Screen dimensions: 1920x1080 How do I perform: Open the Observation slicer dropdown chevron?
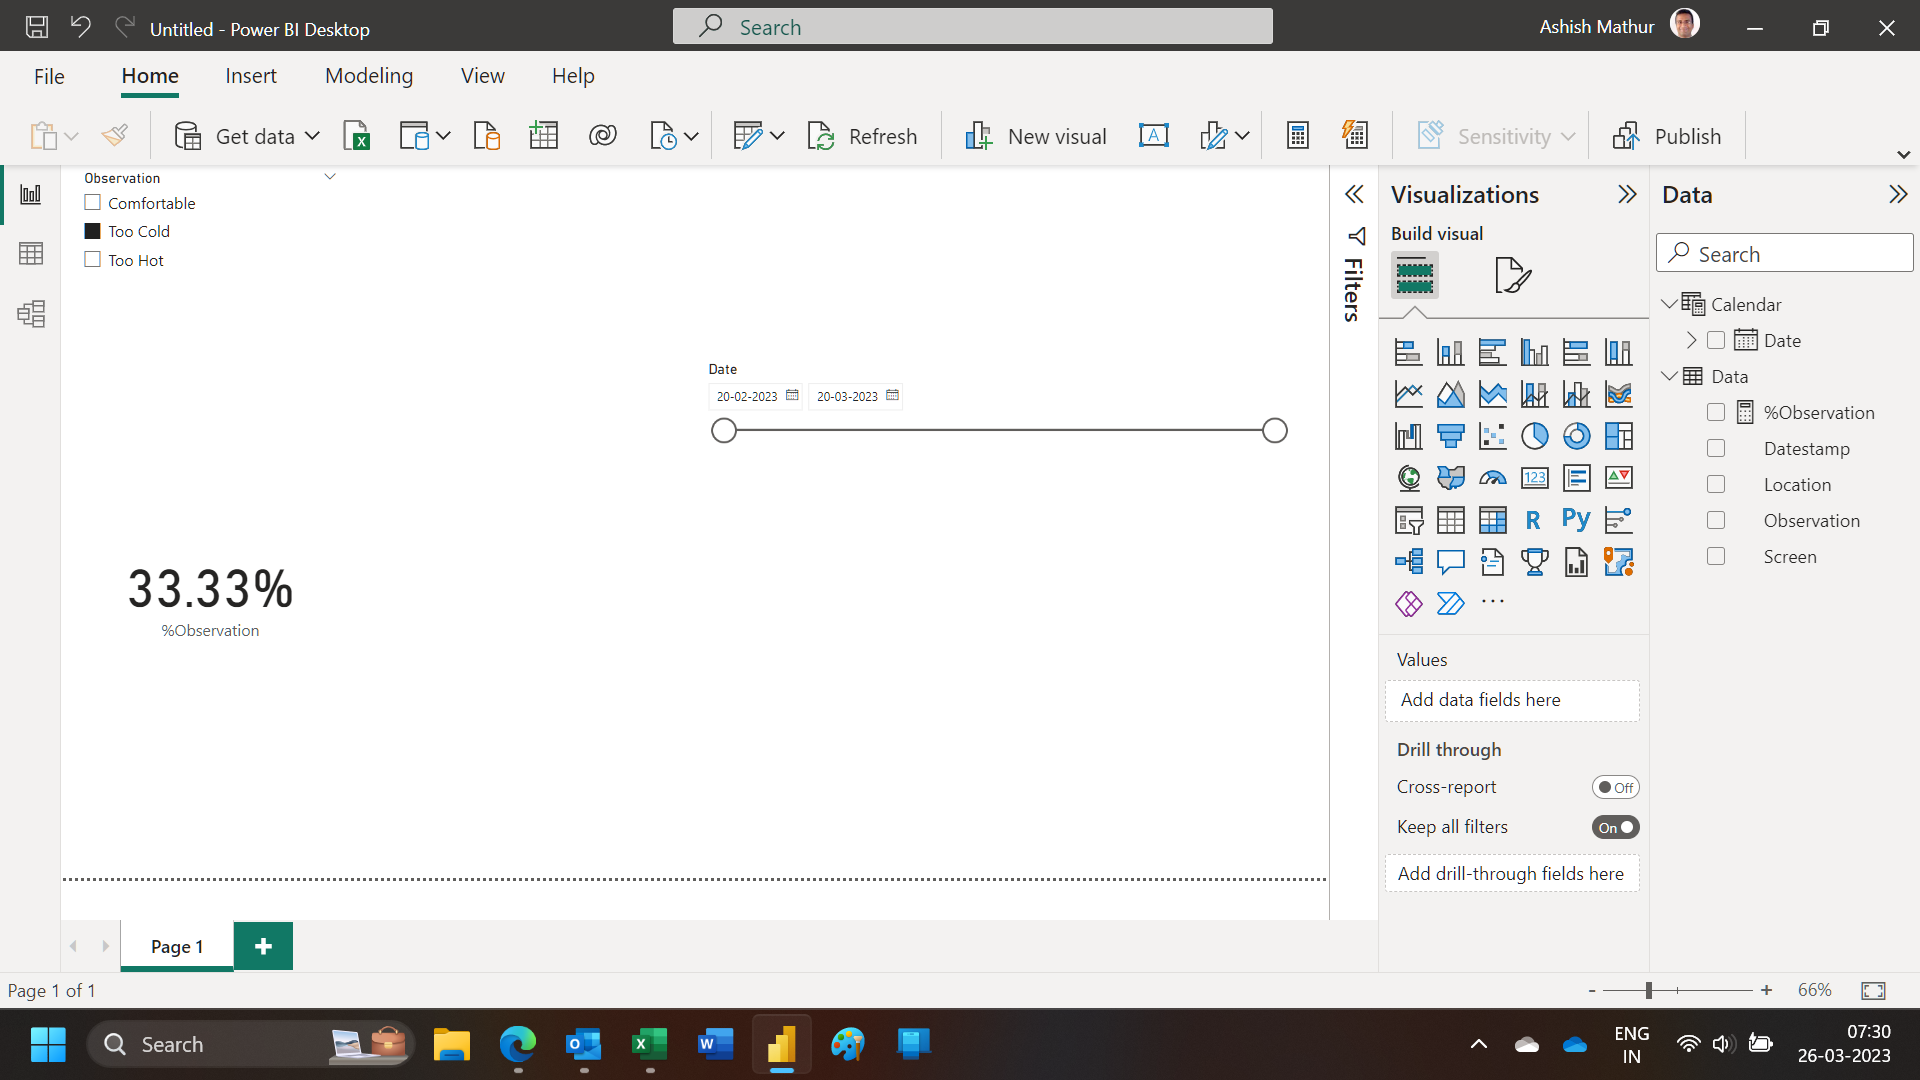[330, 177]
